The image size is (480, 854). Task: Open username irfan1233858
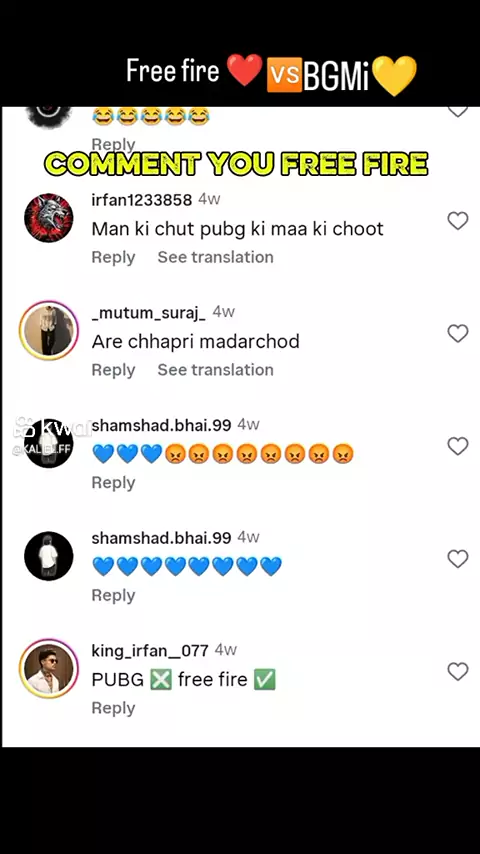pos(142,200)
